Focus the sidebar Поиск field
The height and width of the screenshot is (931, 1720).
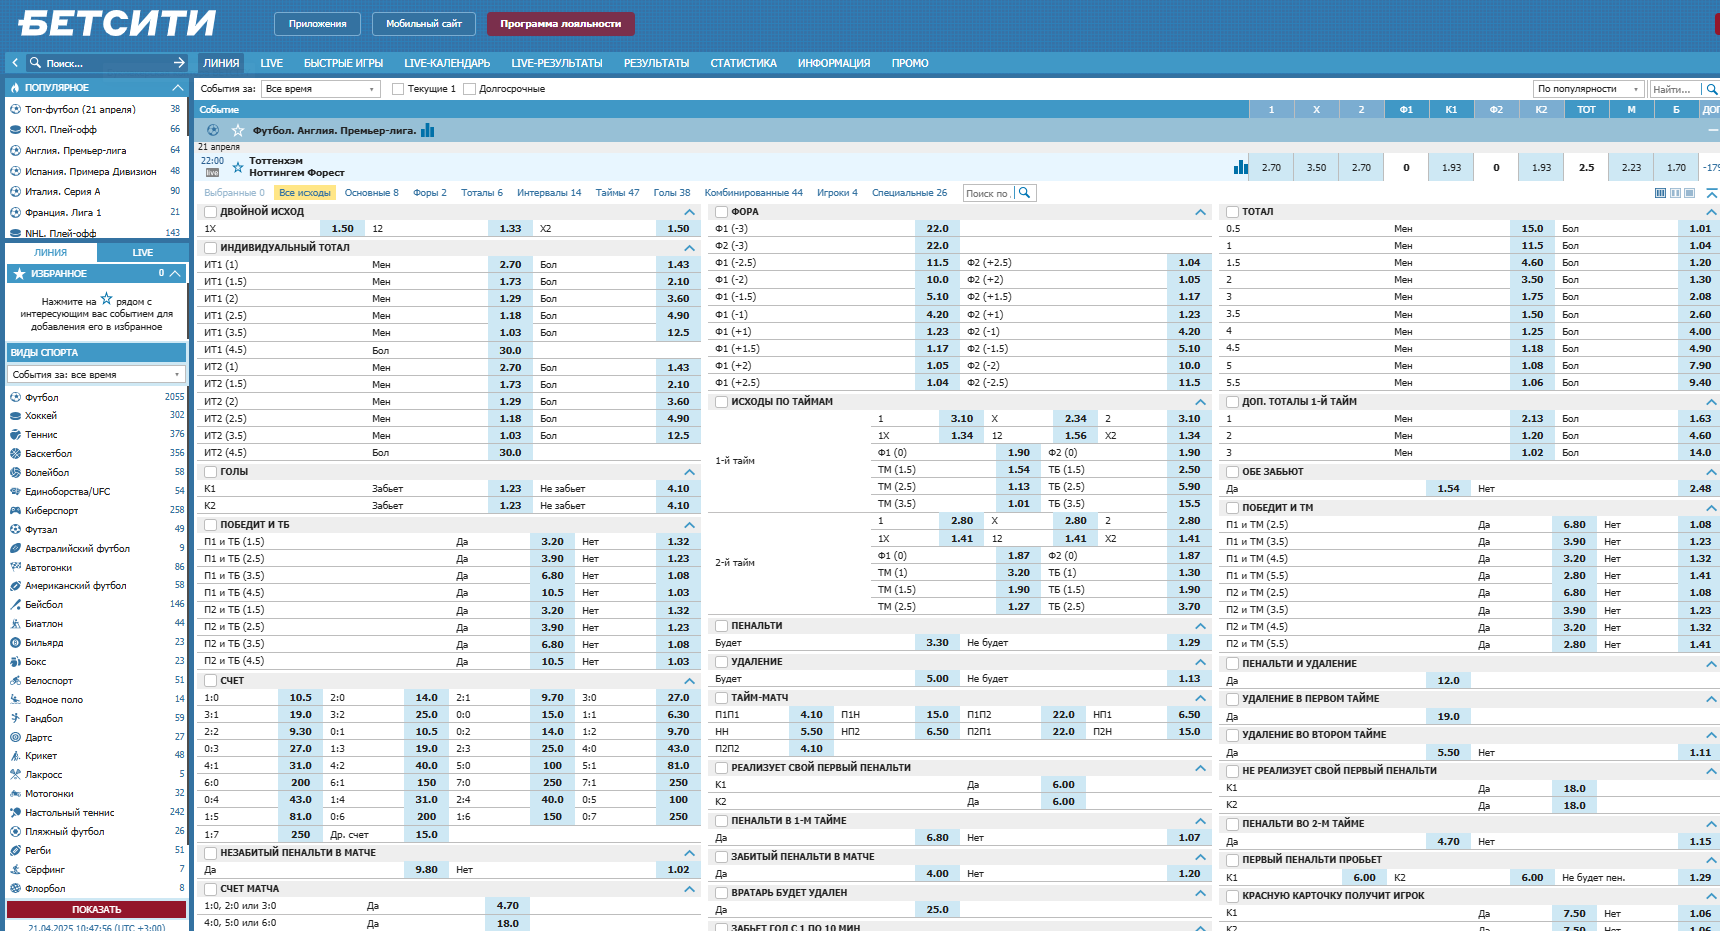[105, 63]
